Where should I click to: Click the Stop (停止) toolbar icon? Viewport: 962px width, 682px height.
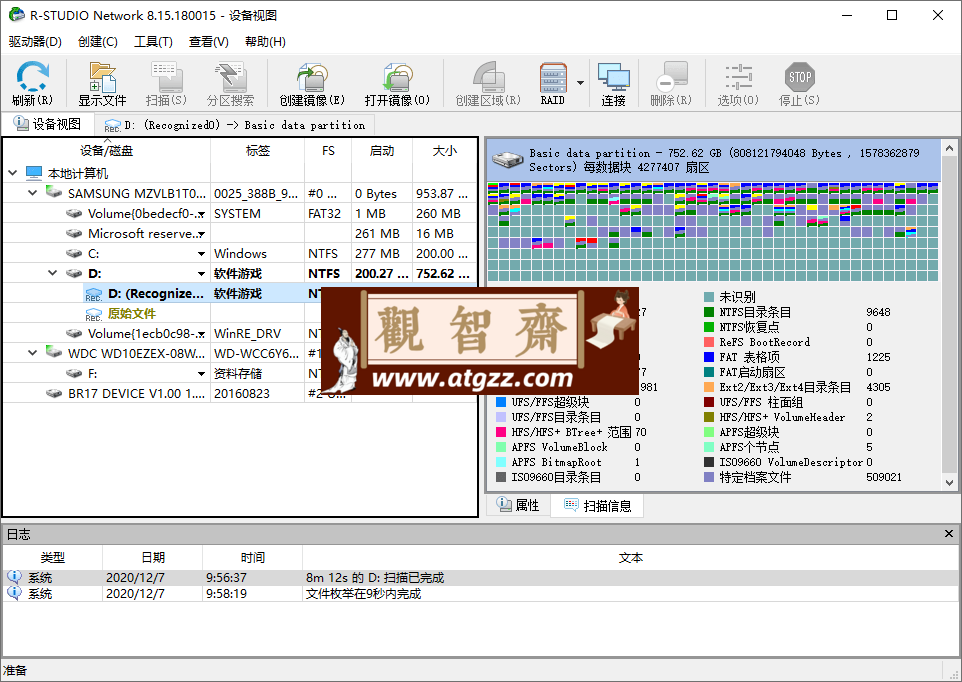799,83
